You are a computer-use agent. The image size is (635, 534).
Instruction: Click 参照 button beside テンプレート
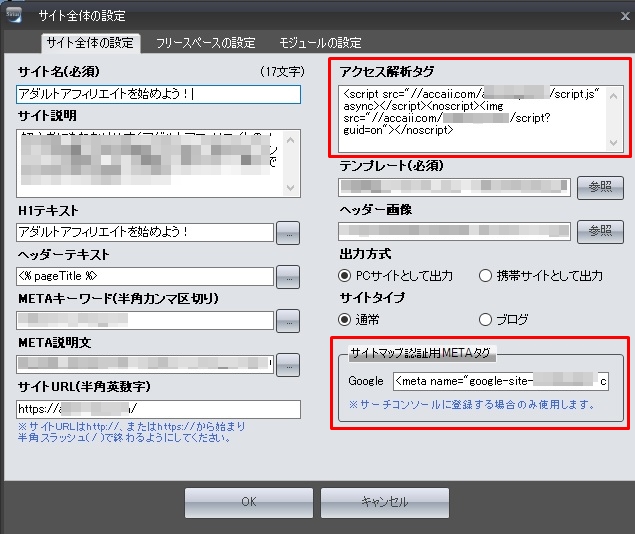pyautogui.click(x=600, y=187)
